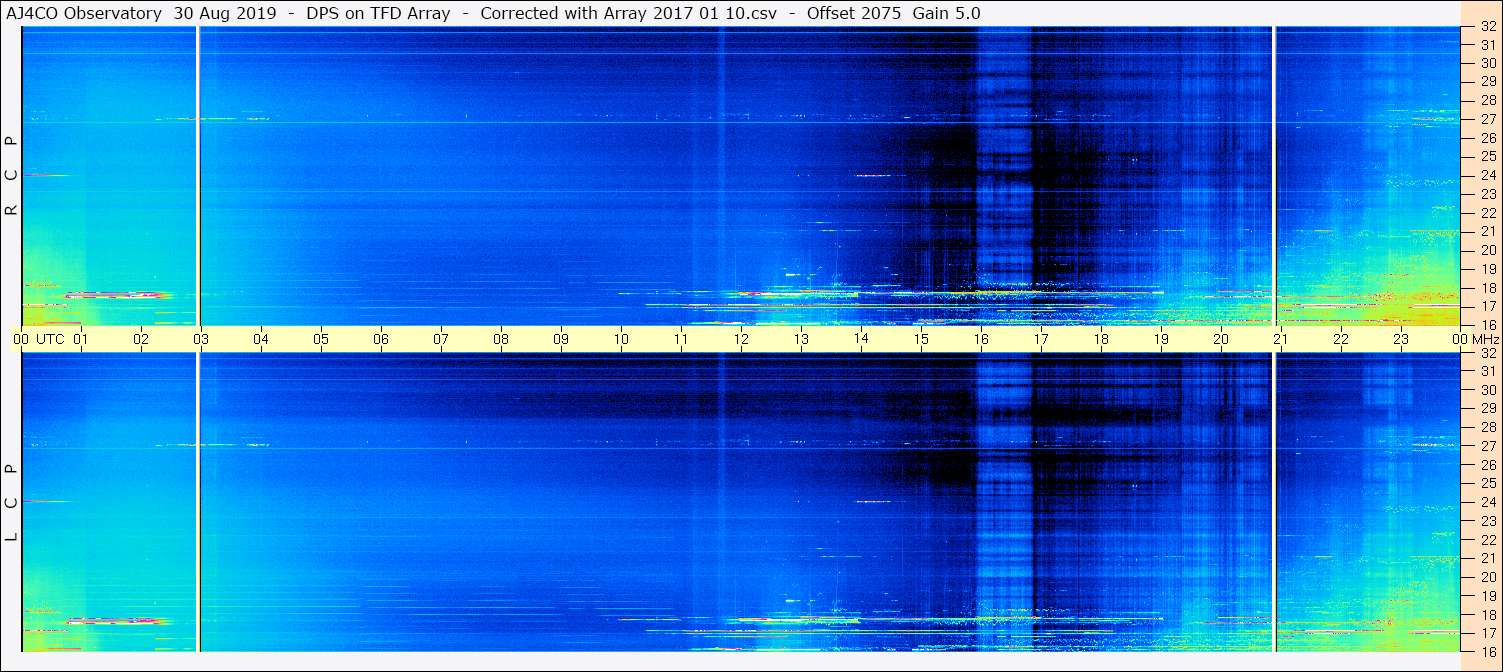The height and width of the screenshot is (672, 1503).
Task: Select the 05 hour mark on the time axis
Action: 321,339
